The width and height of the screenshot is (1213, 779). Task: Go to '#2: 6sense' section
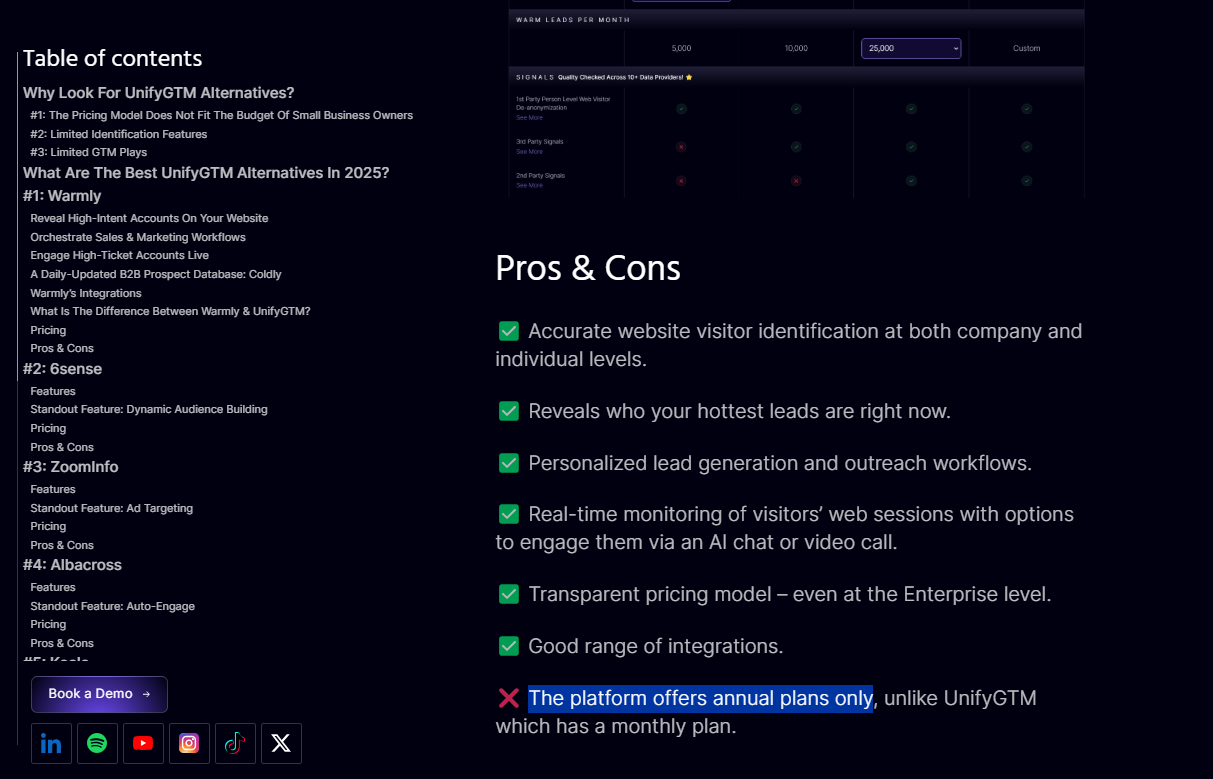point(62,369)
